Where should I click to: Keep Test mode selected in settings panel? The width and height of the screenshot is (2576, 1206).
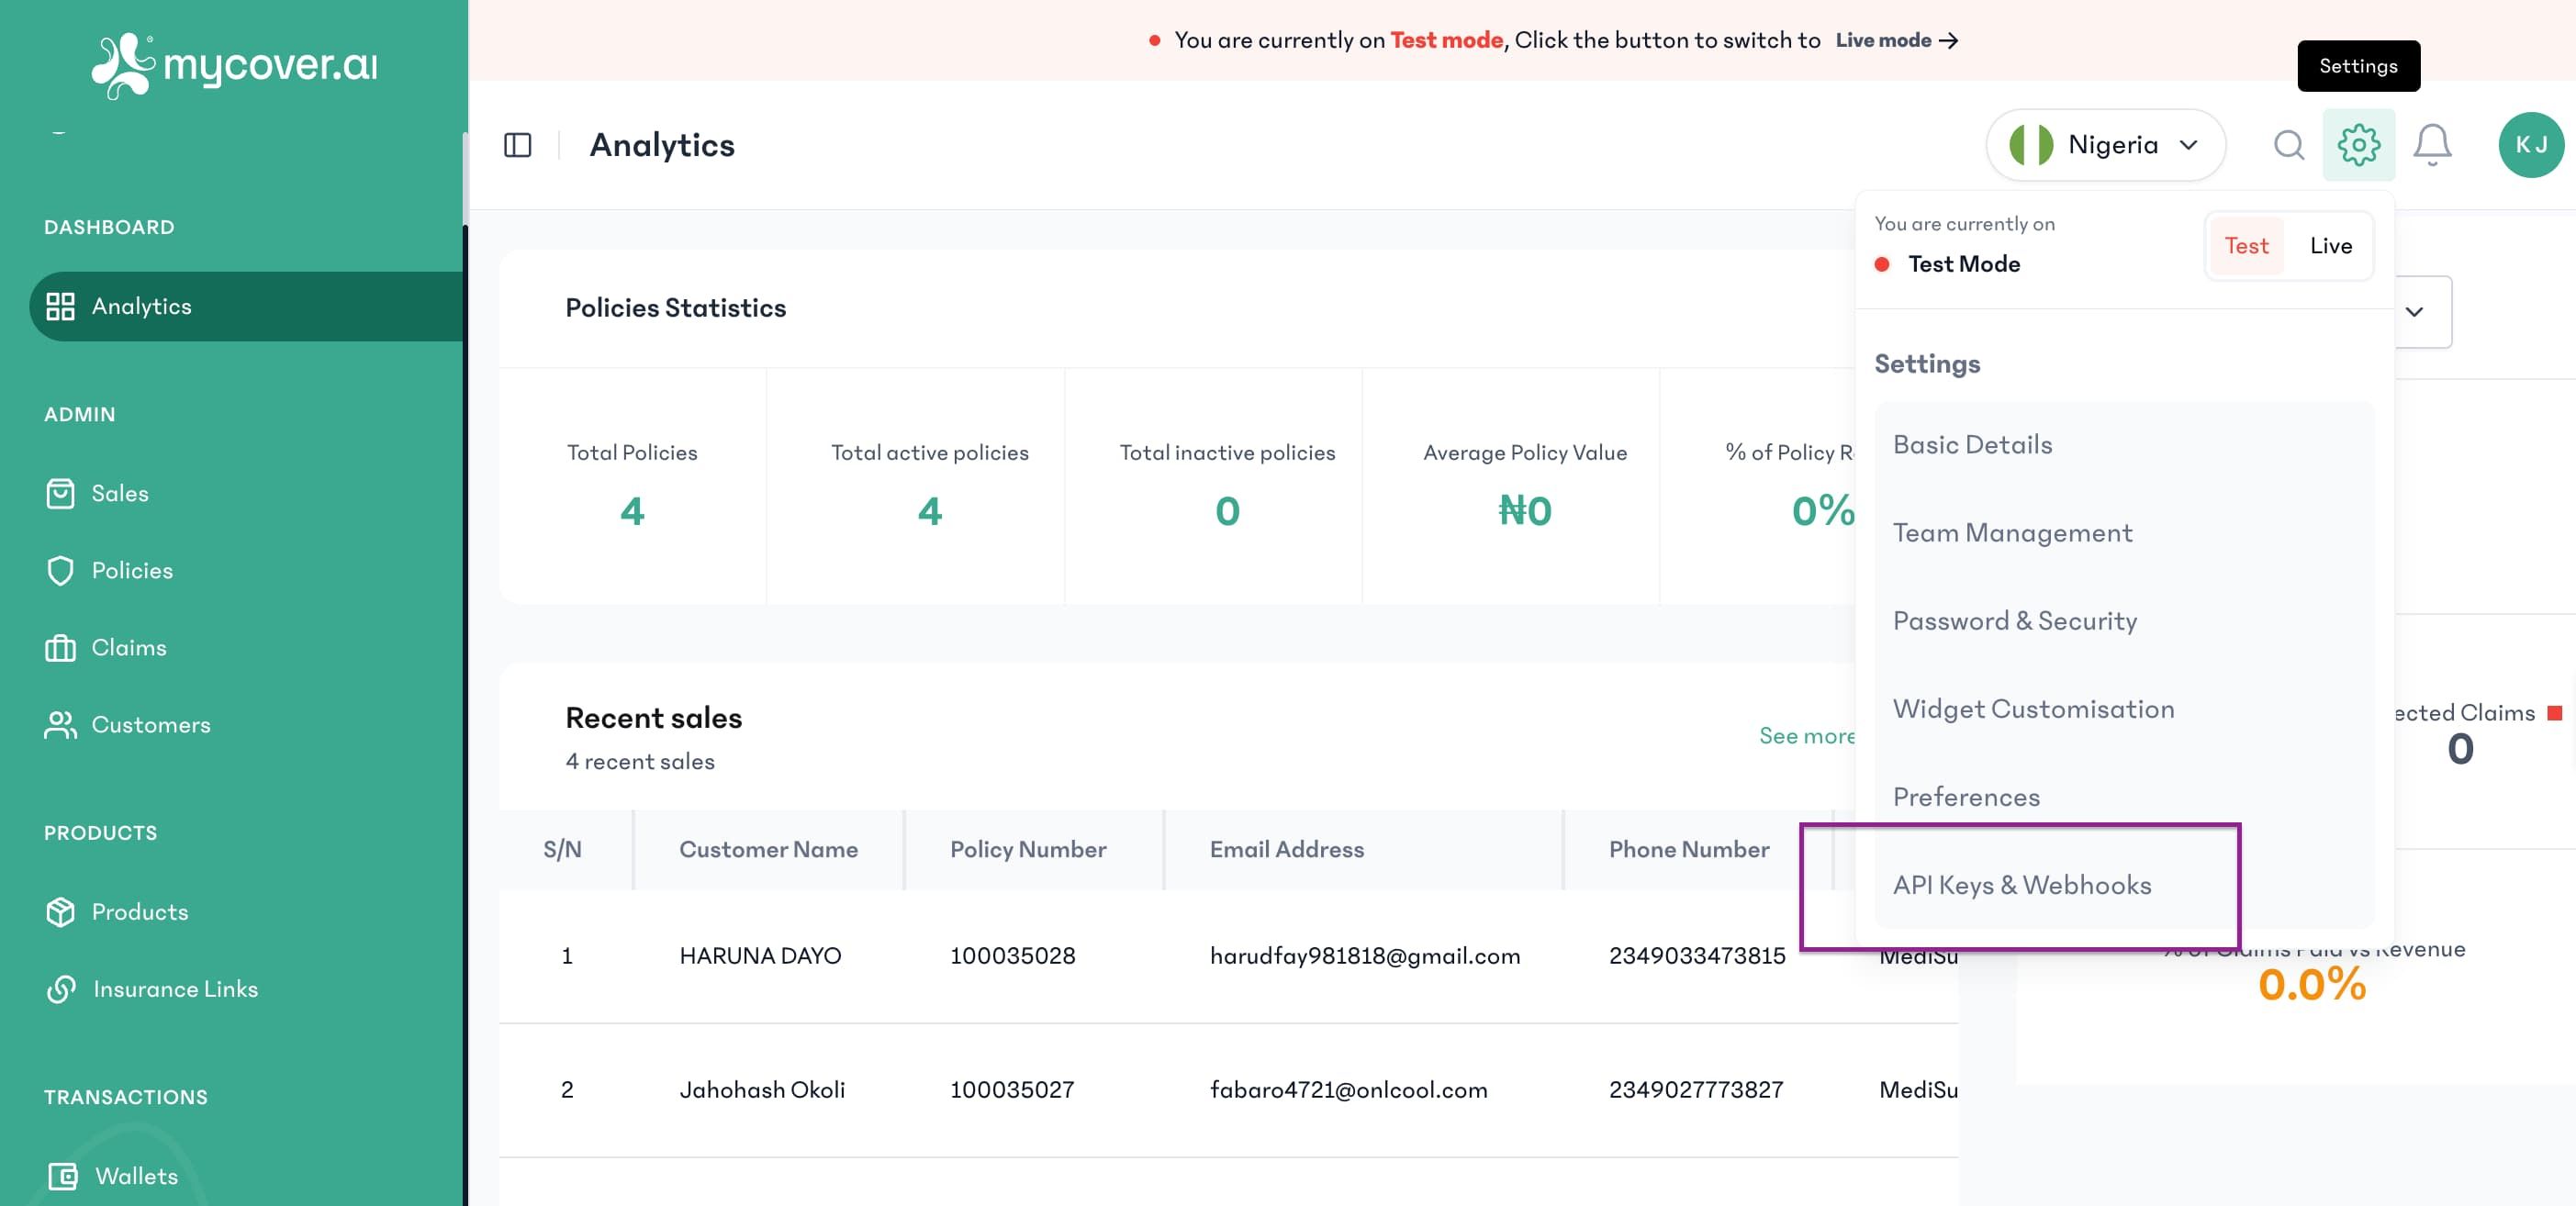pos(2246,245)
